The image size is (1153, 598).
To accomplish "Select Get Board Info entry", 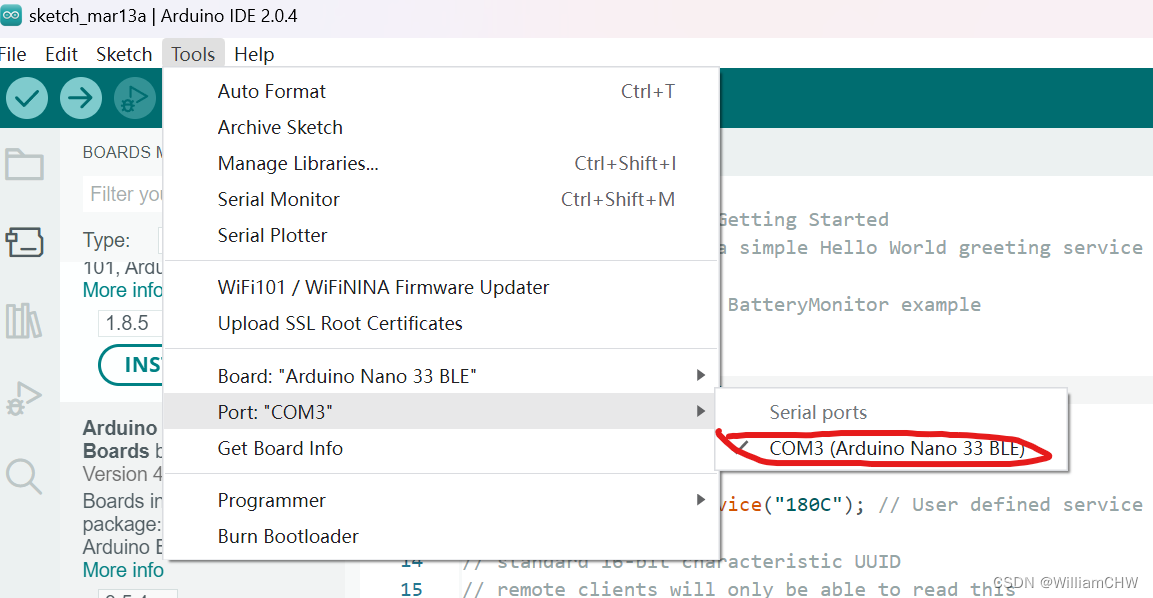I will pyautogui.click(x=441, y=448).
